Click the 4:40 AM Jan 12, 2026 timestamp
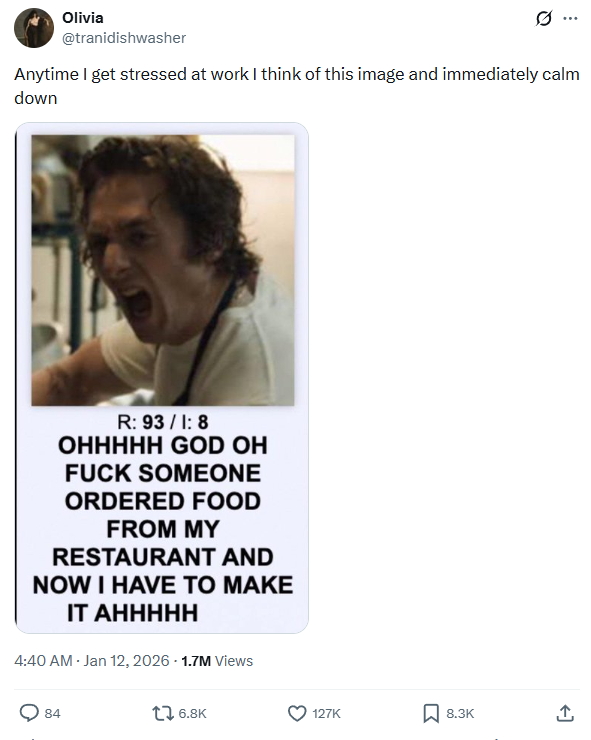 coord(92,661)
